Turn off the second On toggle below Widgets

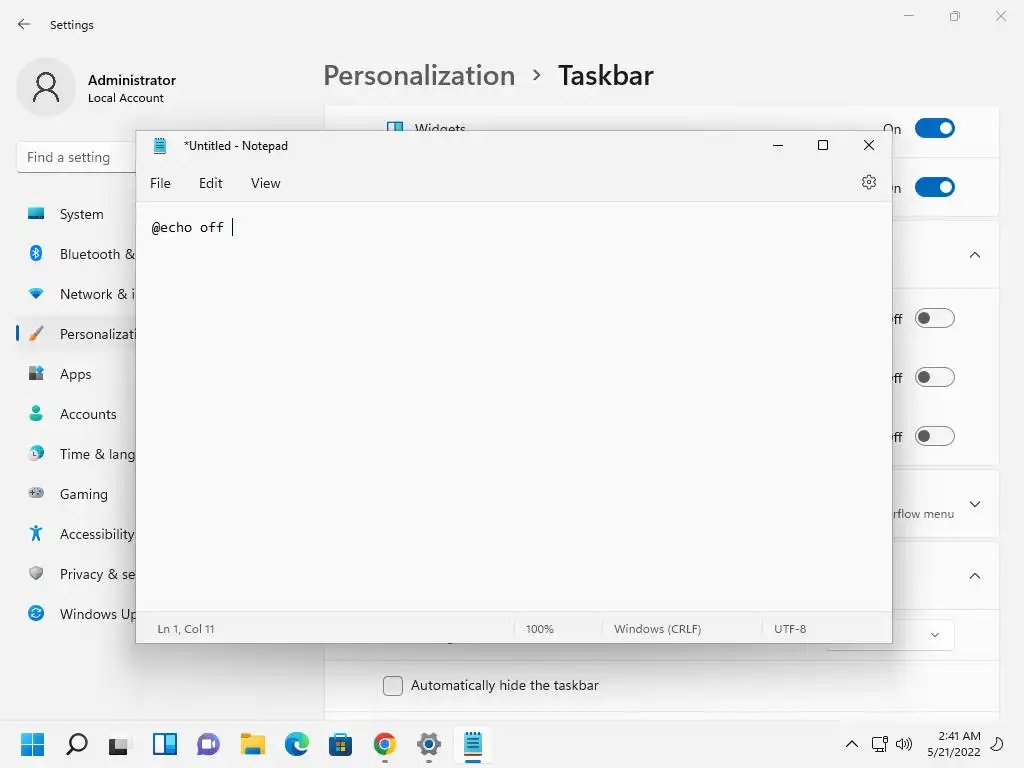tap(935, 187)
